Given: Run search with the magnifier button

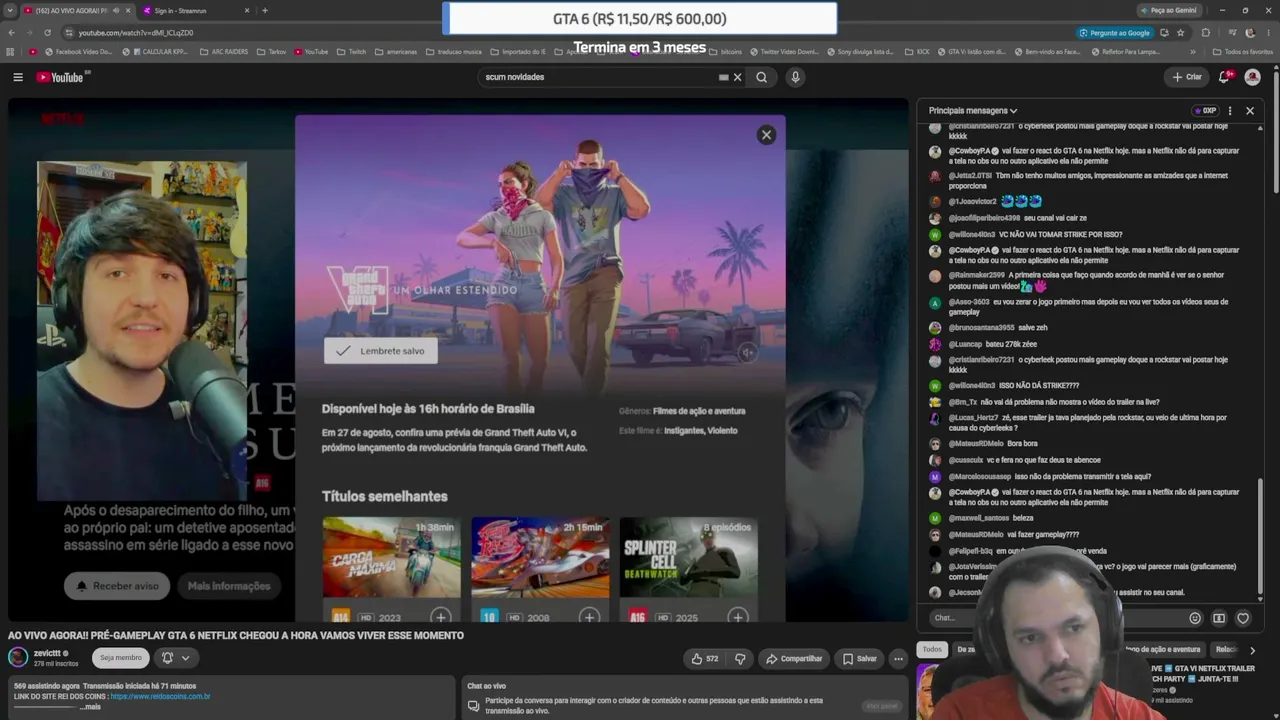Looking at the screenshot, I should click(762, 77).
